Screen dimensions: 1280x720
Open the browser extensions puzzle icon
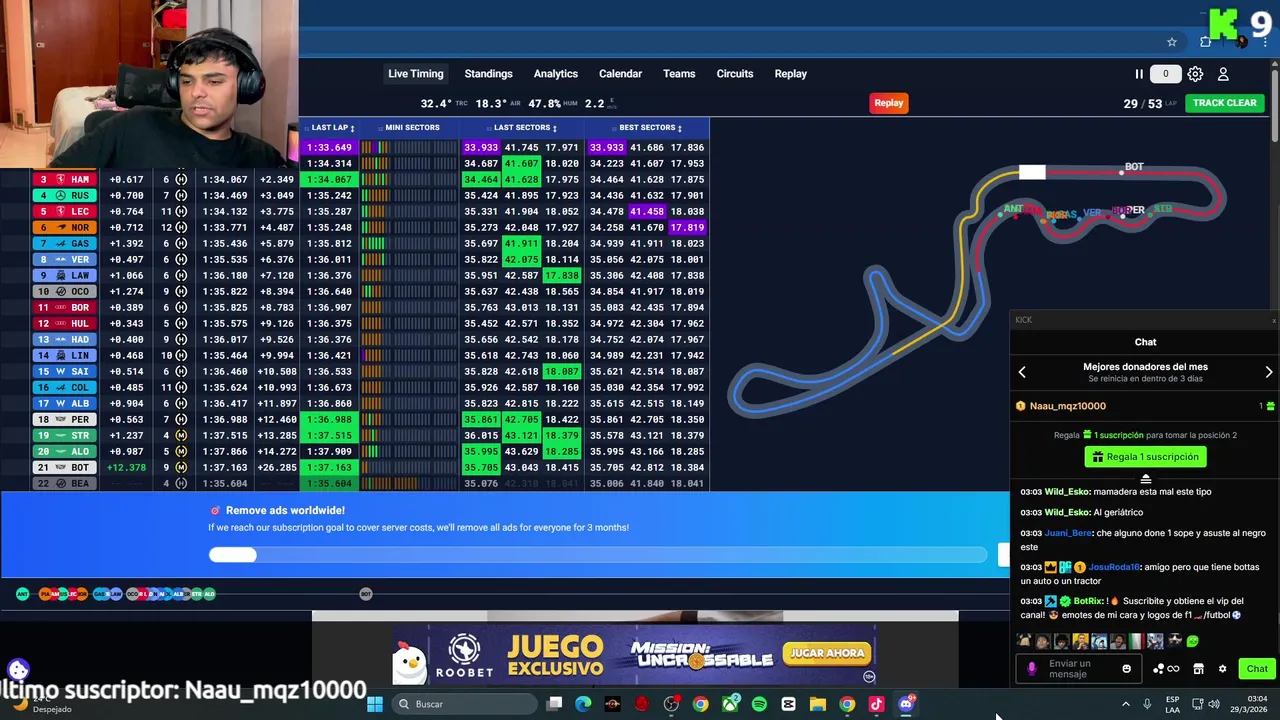[1206, 42]
